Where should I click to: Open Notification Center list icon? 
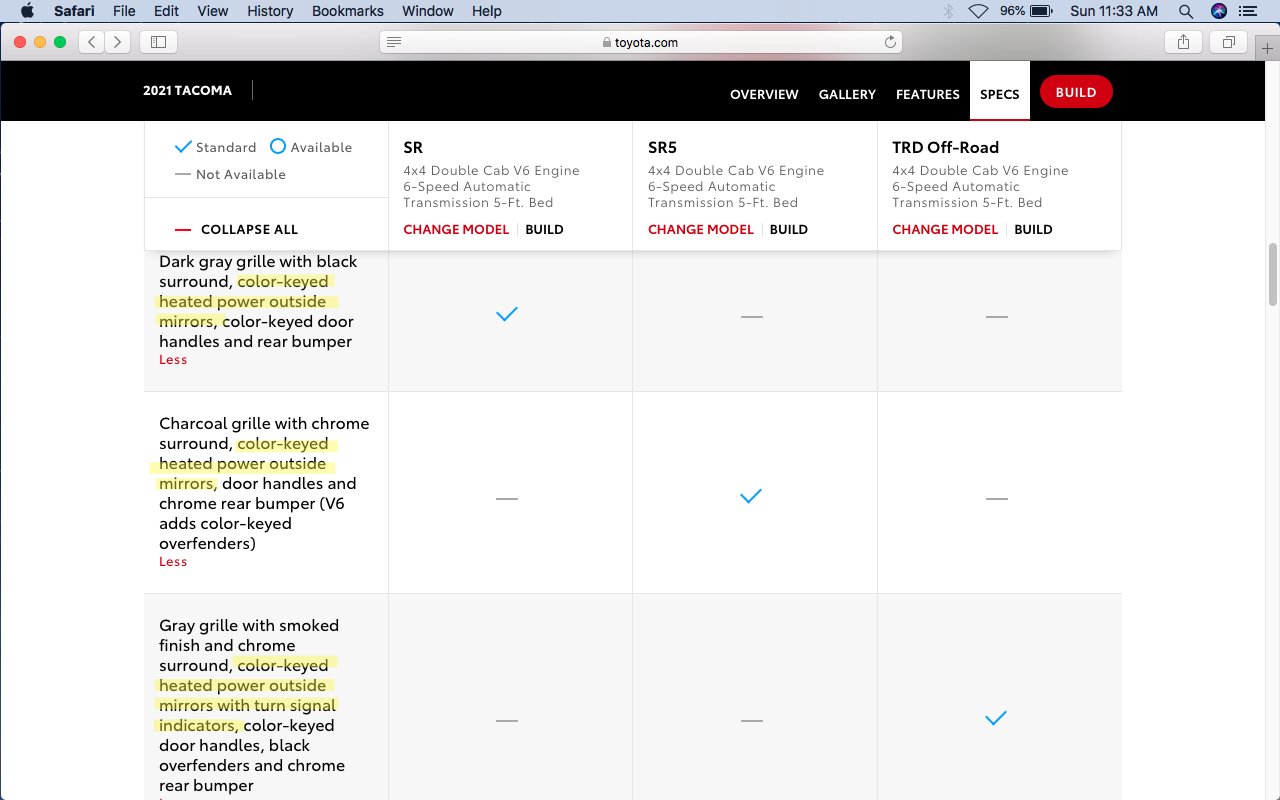pyautogui.click(x=1247, y=11)
